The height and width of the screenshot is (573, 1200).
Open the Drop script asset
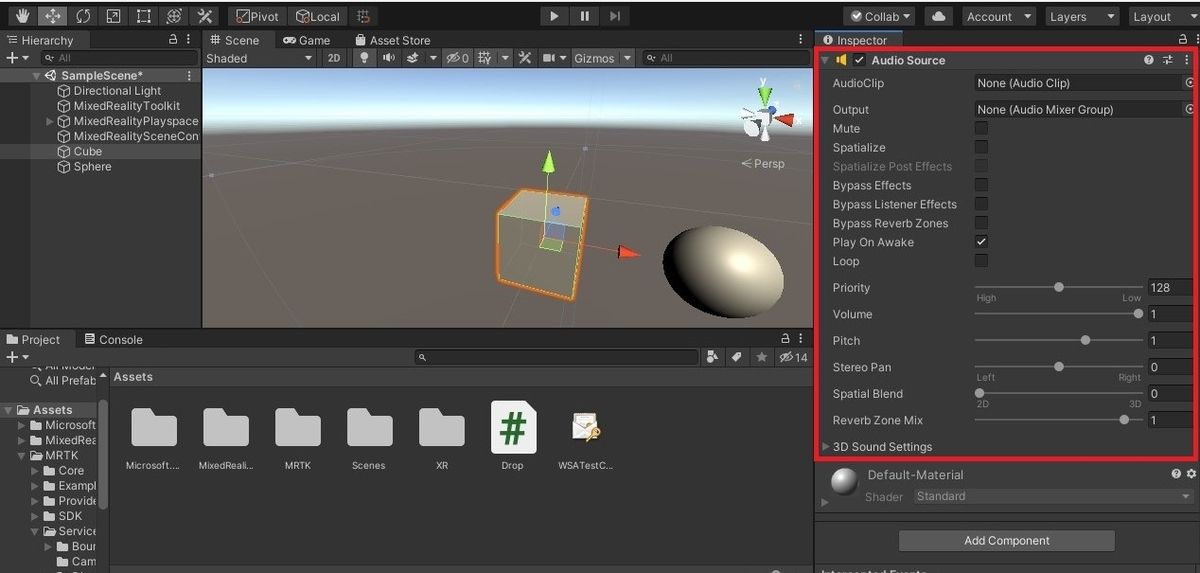tap(513, 436)
